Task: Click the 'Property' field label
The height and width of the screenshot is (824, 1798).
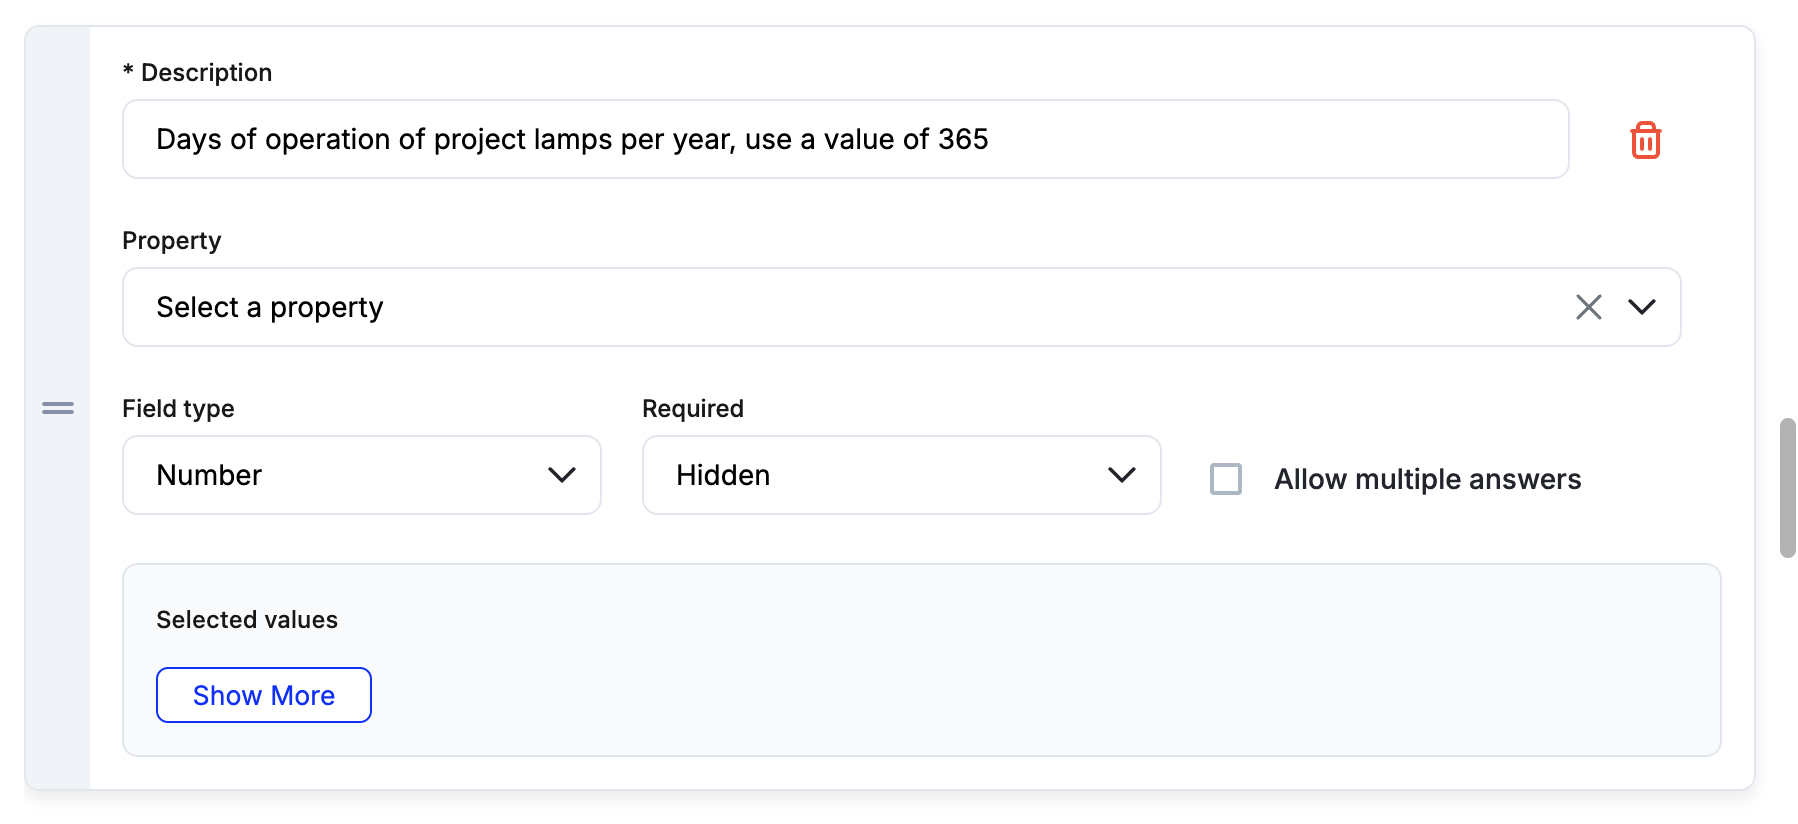Action: pos(171,241)
